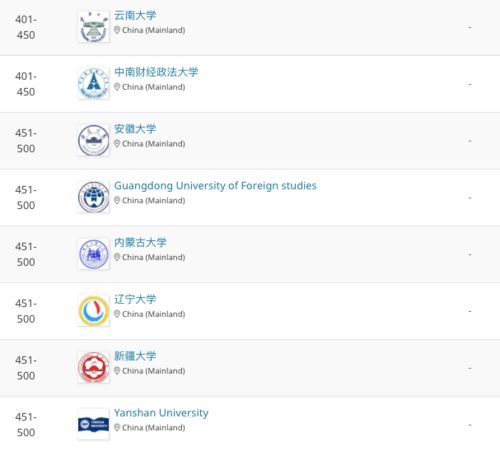Open Guangdong University of Foreign studies link
500x451 pixels.
click(x=215, y=186)
